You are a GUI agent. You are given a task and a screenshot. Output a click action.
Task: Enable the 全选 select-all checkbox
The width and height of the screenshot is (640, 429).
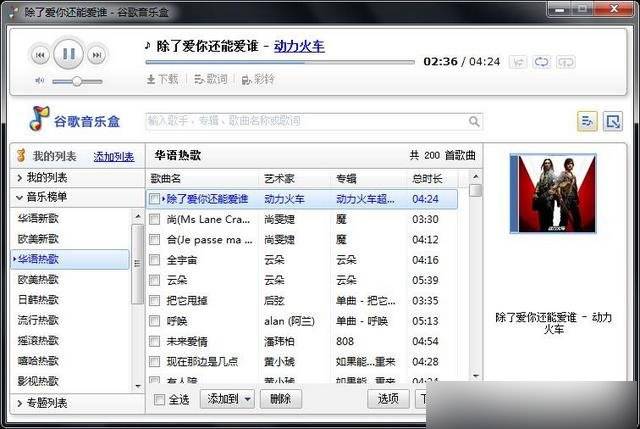point(160,399)
